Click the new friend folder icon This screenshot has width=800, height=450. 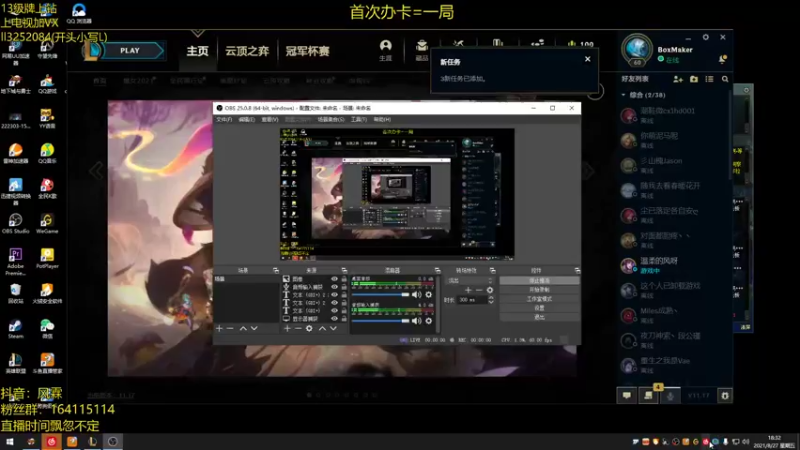(694, 79)
